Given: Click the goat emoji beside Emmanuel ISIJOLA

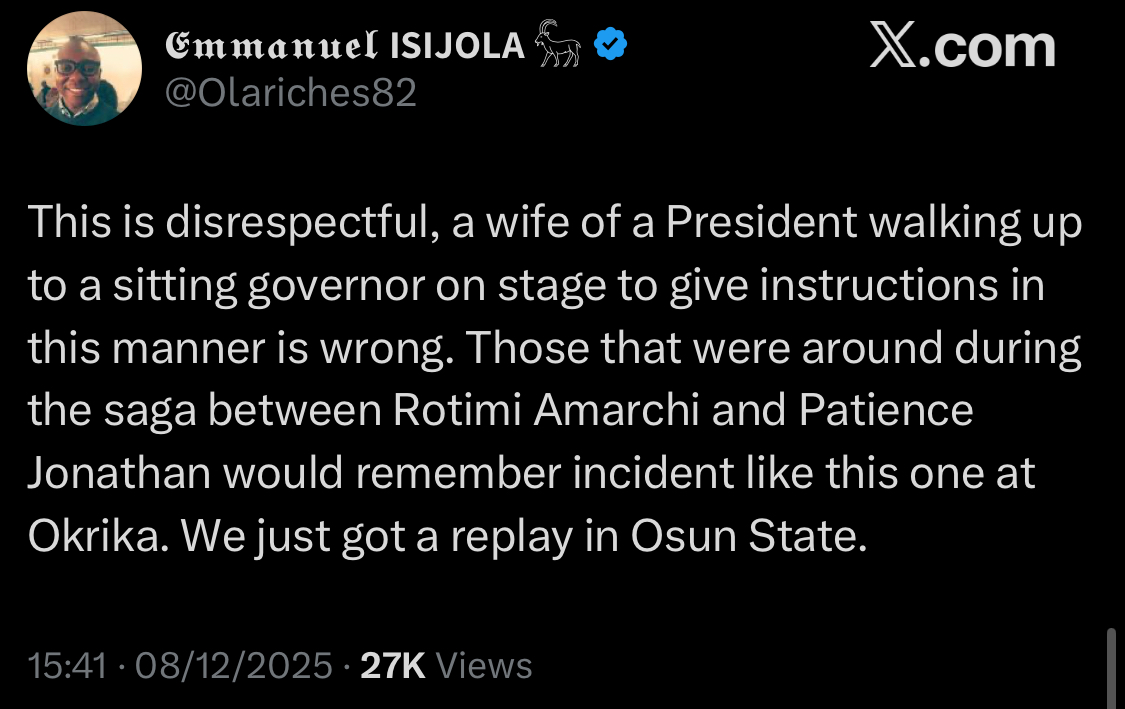Looking at the screenshot, I should [x=558, y=43].
